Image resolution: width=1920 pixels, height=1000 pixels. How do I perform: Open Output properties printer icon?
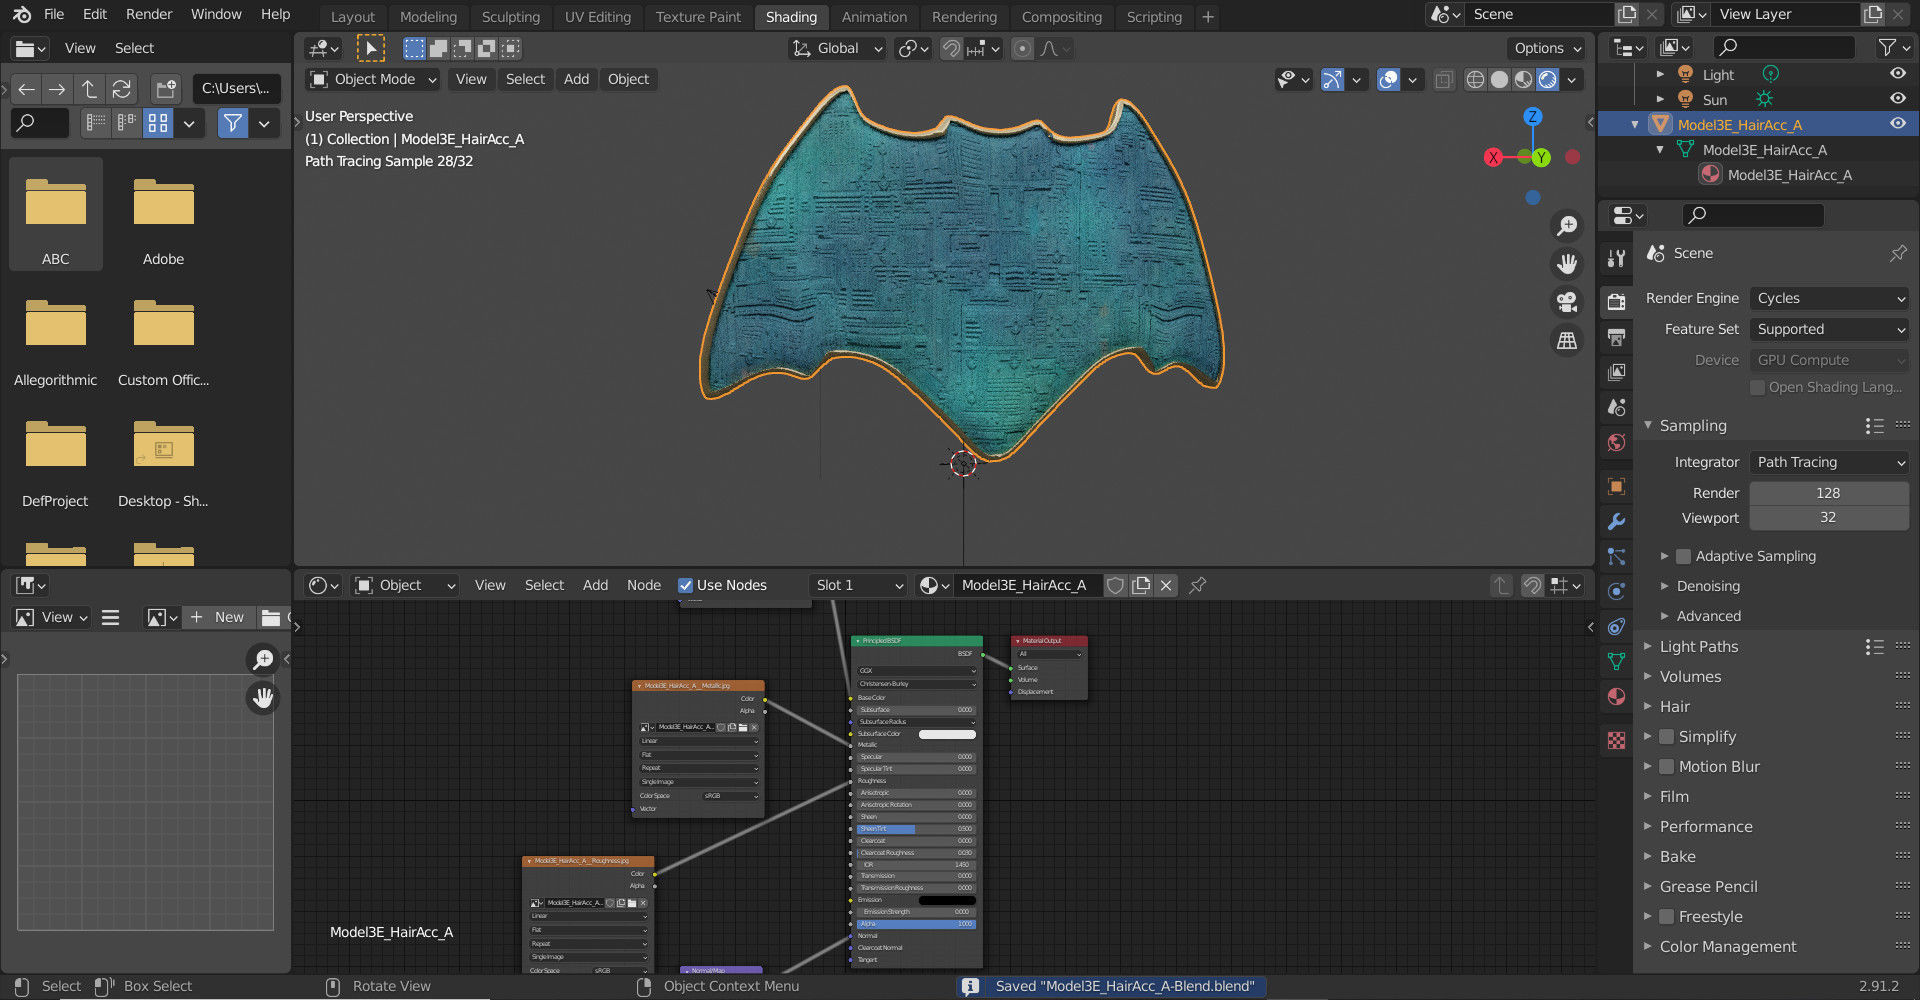coord(1616,337)
